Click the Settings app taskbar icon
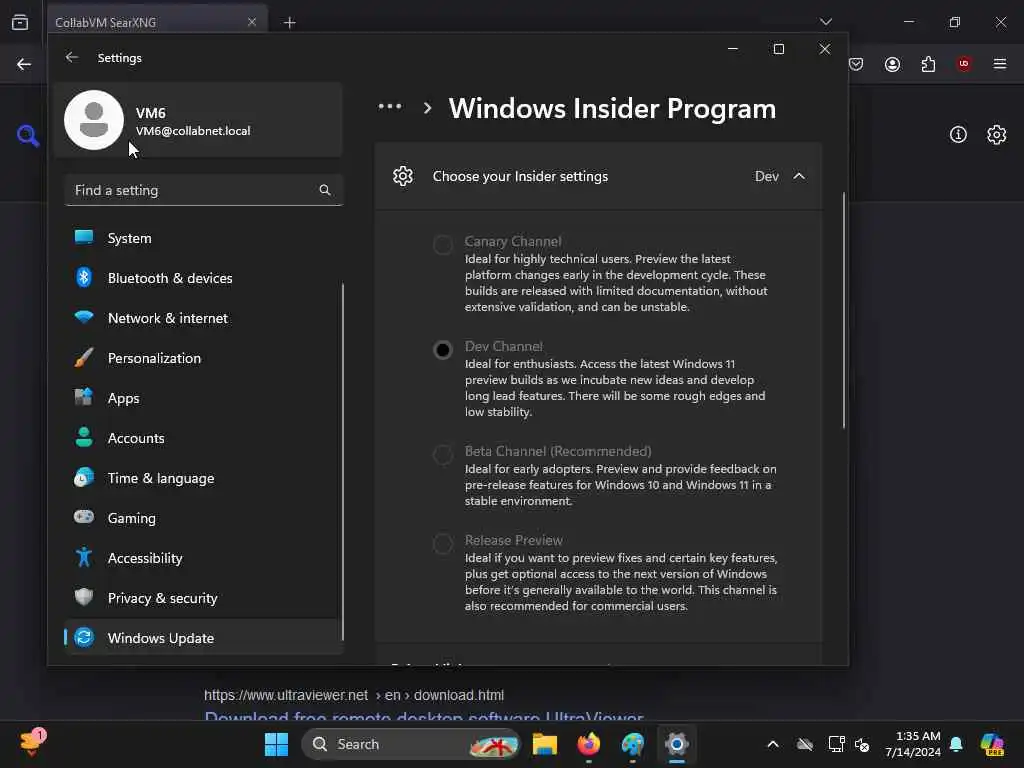This screenshot has width=1024, height=768. (677, 744)
